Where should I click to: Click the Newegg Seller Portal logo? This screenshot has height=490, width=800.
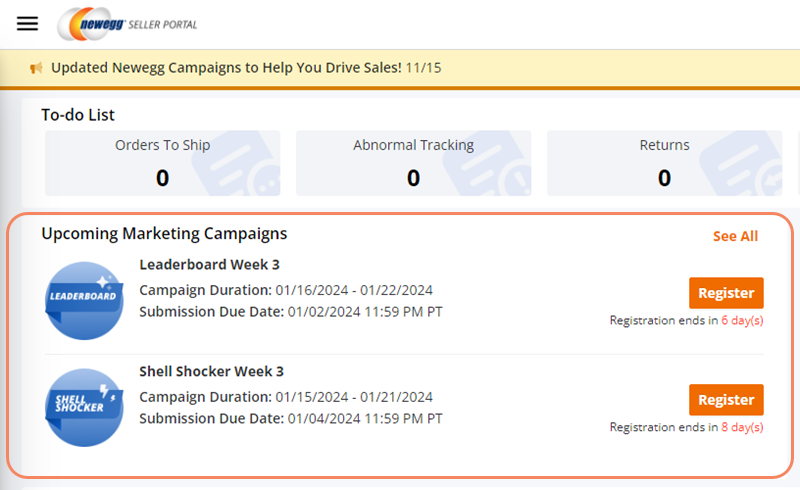(127, 24)
